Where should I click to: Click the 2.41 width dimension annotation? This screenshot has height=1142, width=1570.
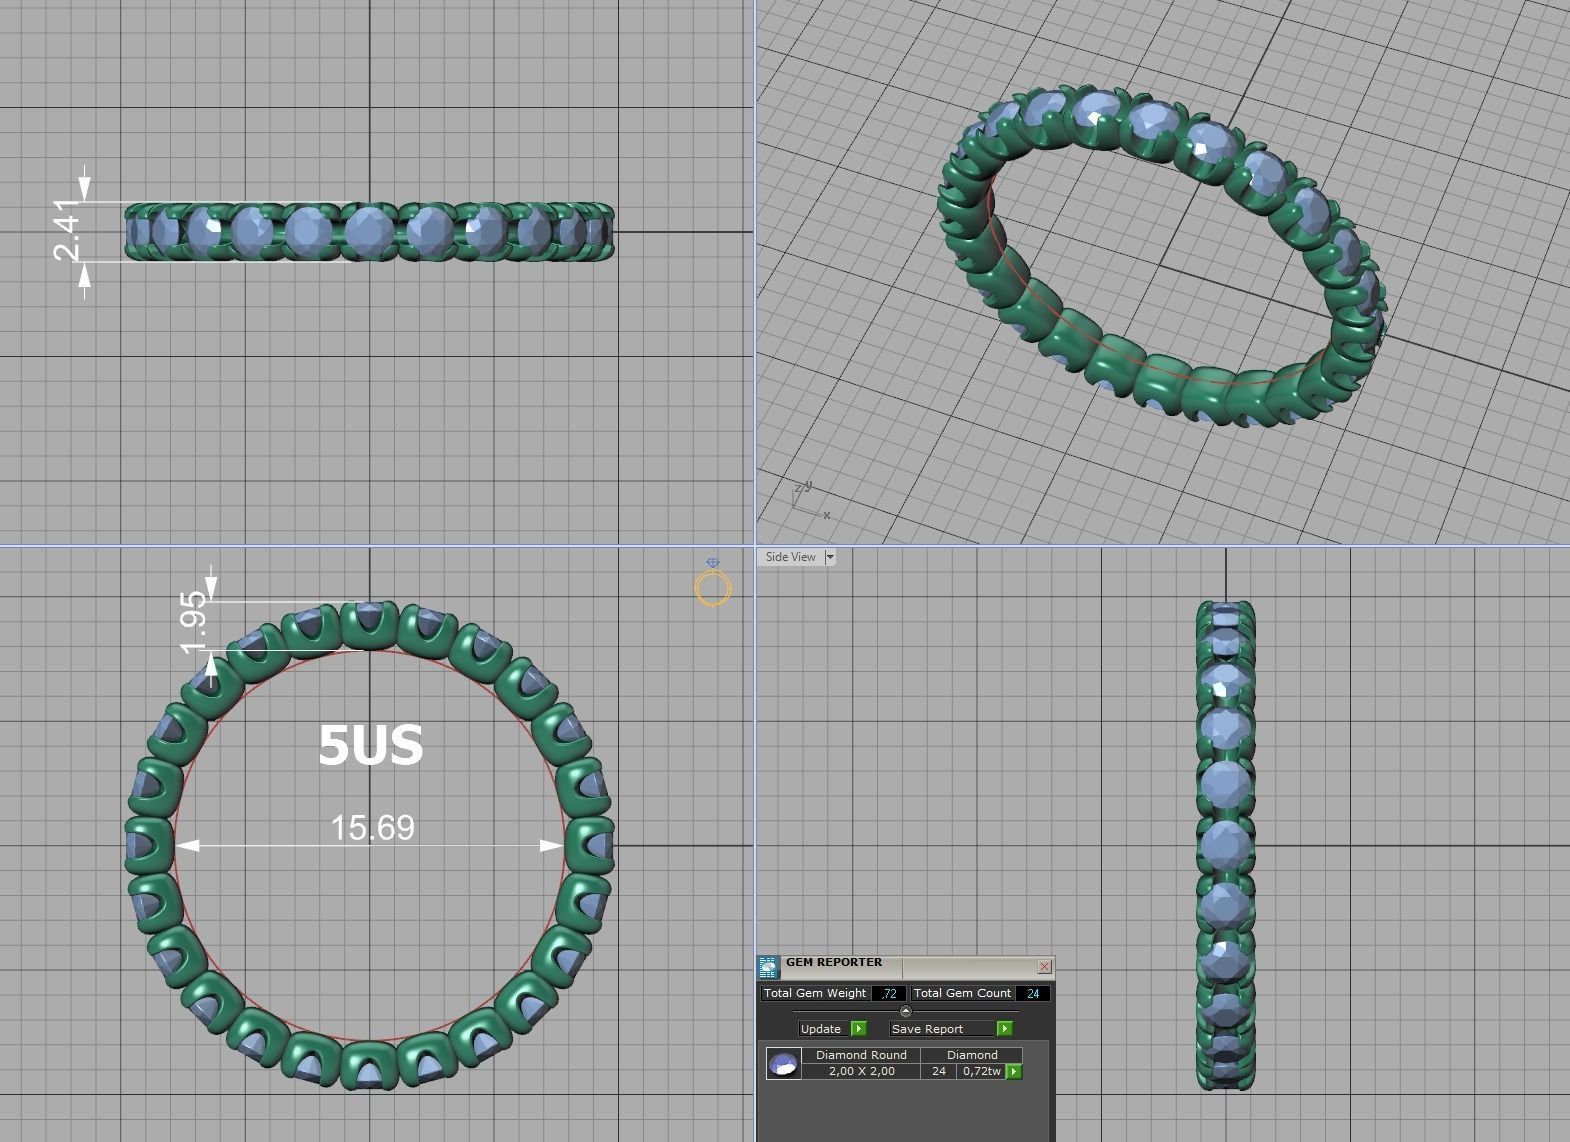(66, 230)
